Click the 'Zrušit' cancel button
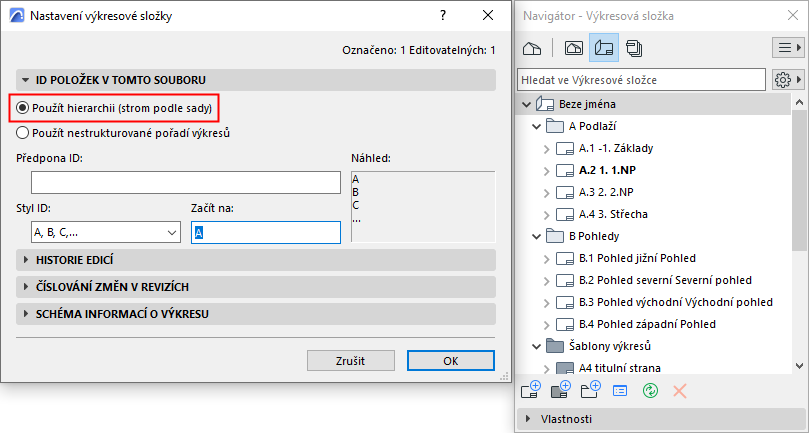This screenshot has height=433, width=809. (351, 360)
